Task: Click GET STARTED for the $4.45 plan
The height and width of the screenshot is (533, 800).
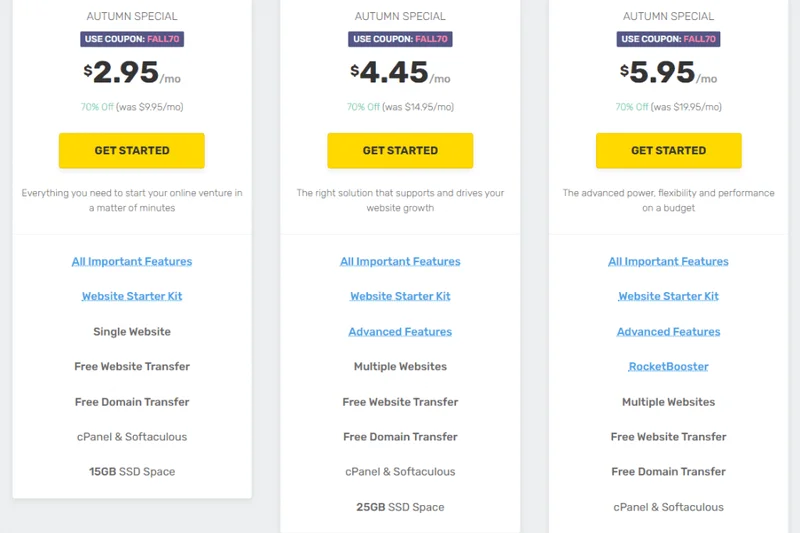Action: coord(400,150)
